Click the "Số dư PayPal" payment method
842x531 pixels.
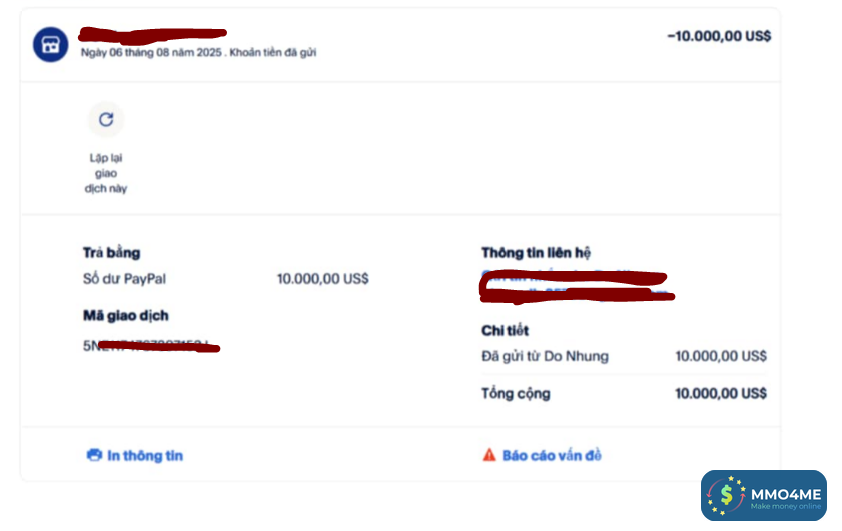coord(124,279)
